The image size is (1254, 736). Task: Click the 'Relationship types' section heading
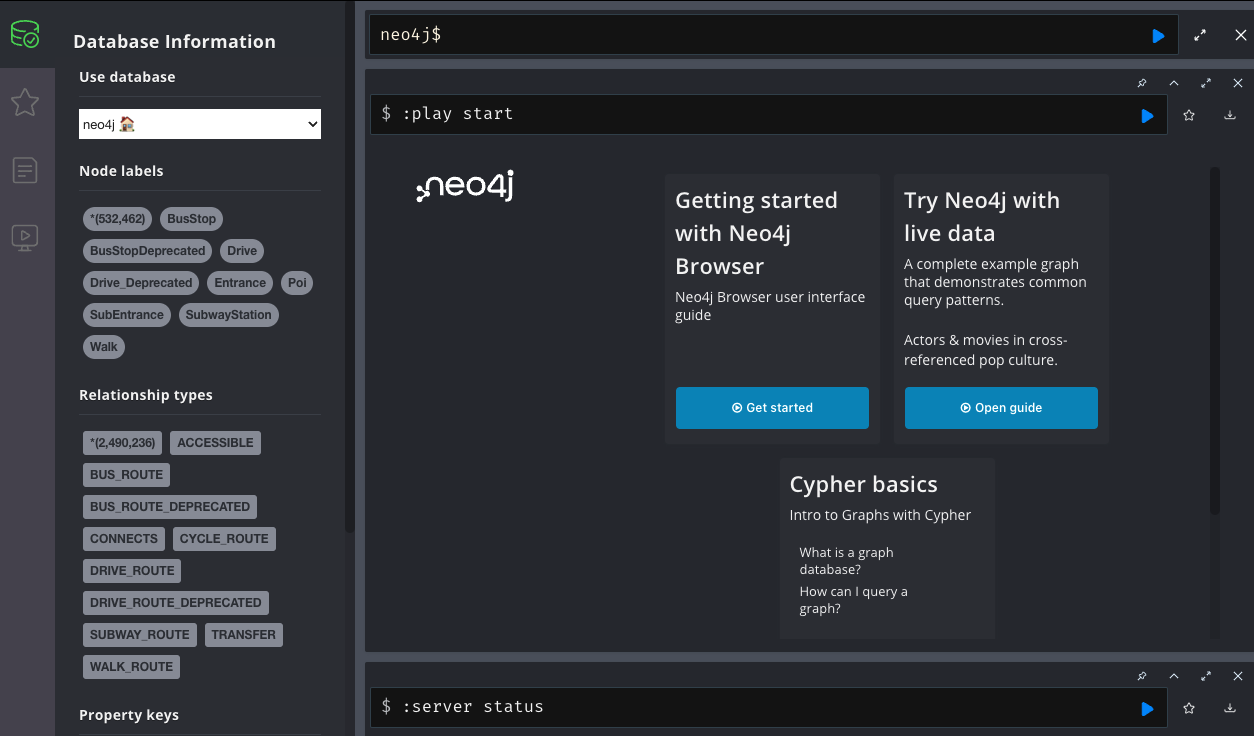(x=146, y=395)
